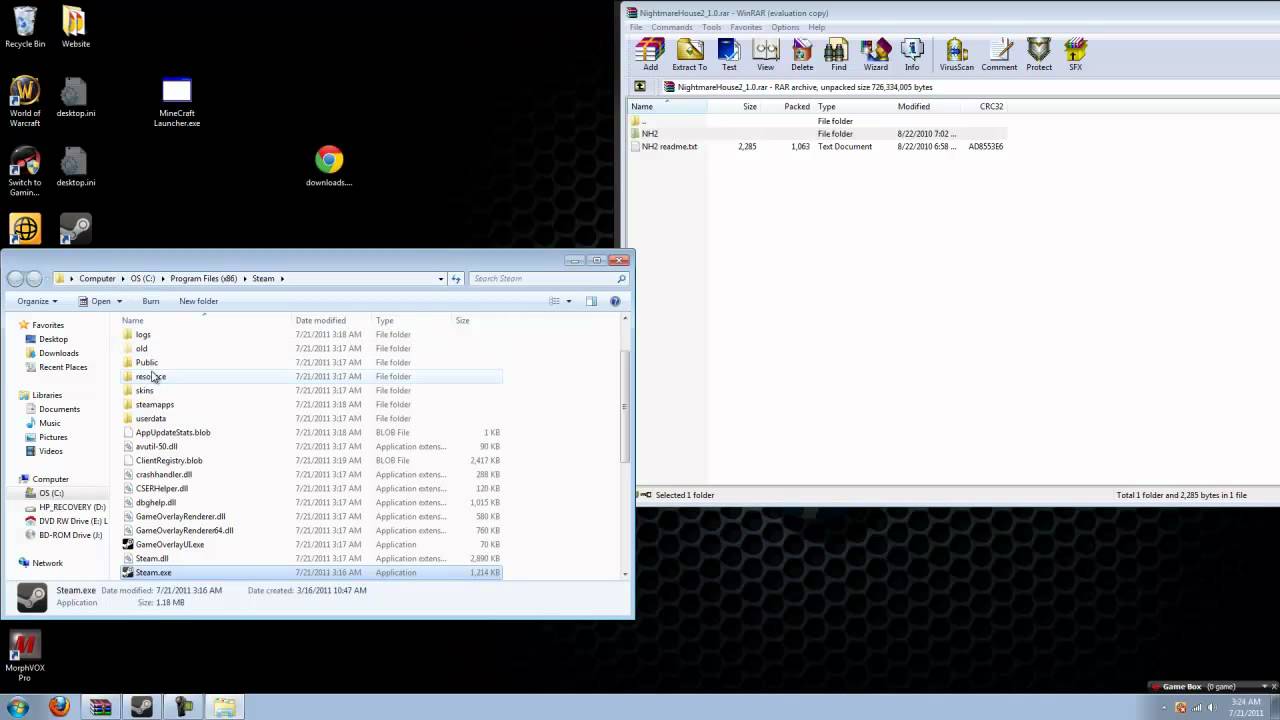Open the Commands menu in WinRAR
Image resolution: width=1280 pixels, height=720 pixels.
[x=672, y=27]
